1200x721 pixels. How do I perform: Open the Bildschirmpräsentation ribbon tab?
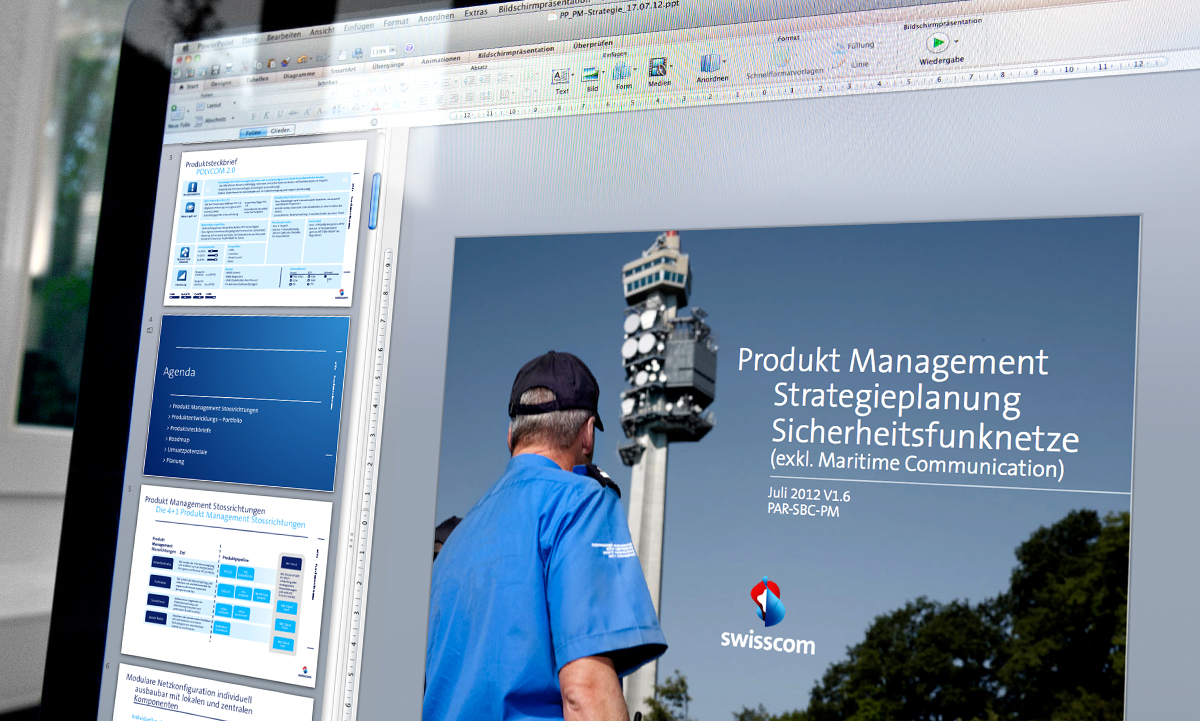[516, 50]
